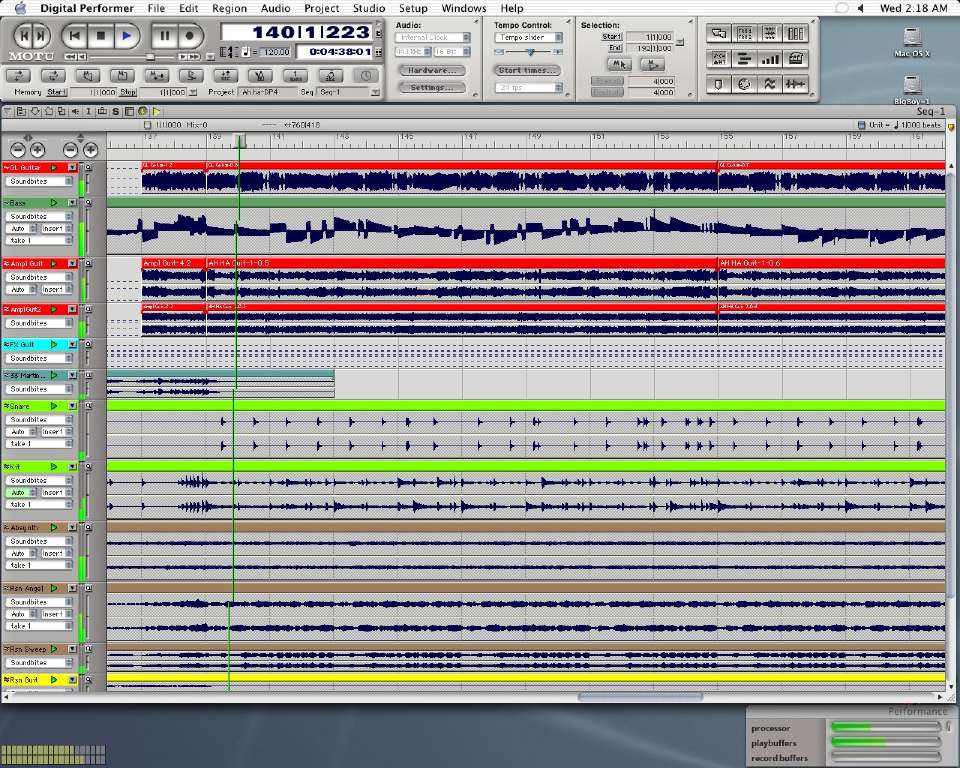Toggle play-enable on Kit track
Image resolution: width=960 pixels, height=768 pixels.
click(x=54, y=467)
